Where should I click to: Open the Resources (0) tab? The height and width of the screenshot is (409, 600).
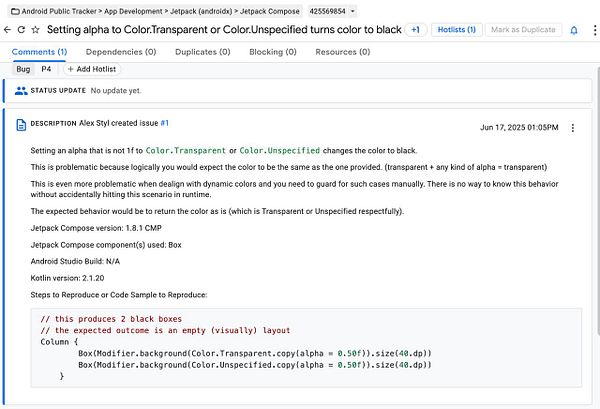coord(343,52)
